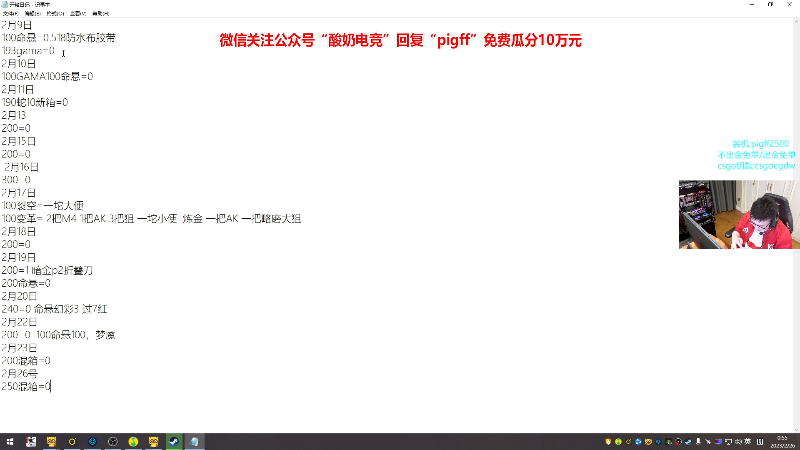The height and width of the screenshot is (450, 800).
Task: Open the yellow-green globe browser taskbar icon
Action: (x=133, y=442)
